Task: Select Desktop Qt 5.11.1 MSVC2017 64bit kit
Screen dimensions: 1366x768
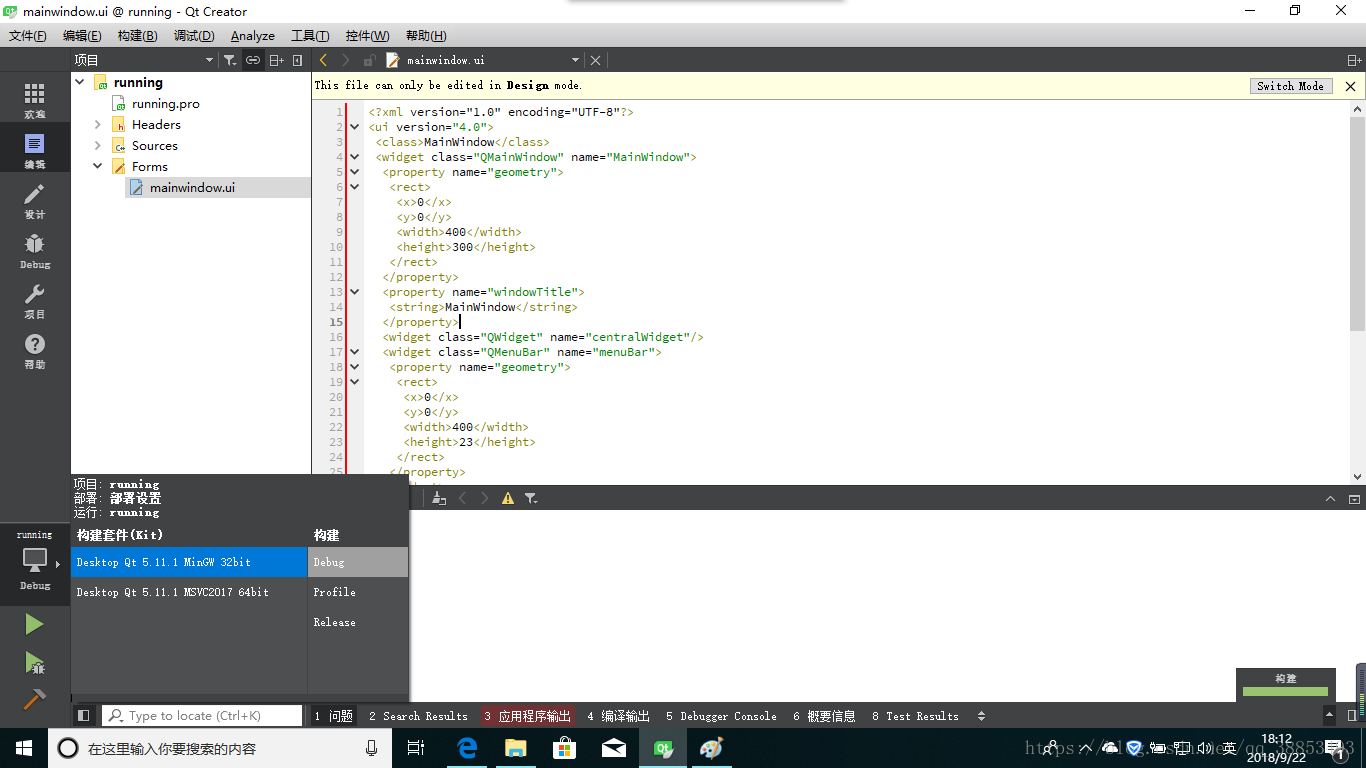Action: pyautogui.click(x=189, y=592)
